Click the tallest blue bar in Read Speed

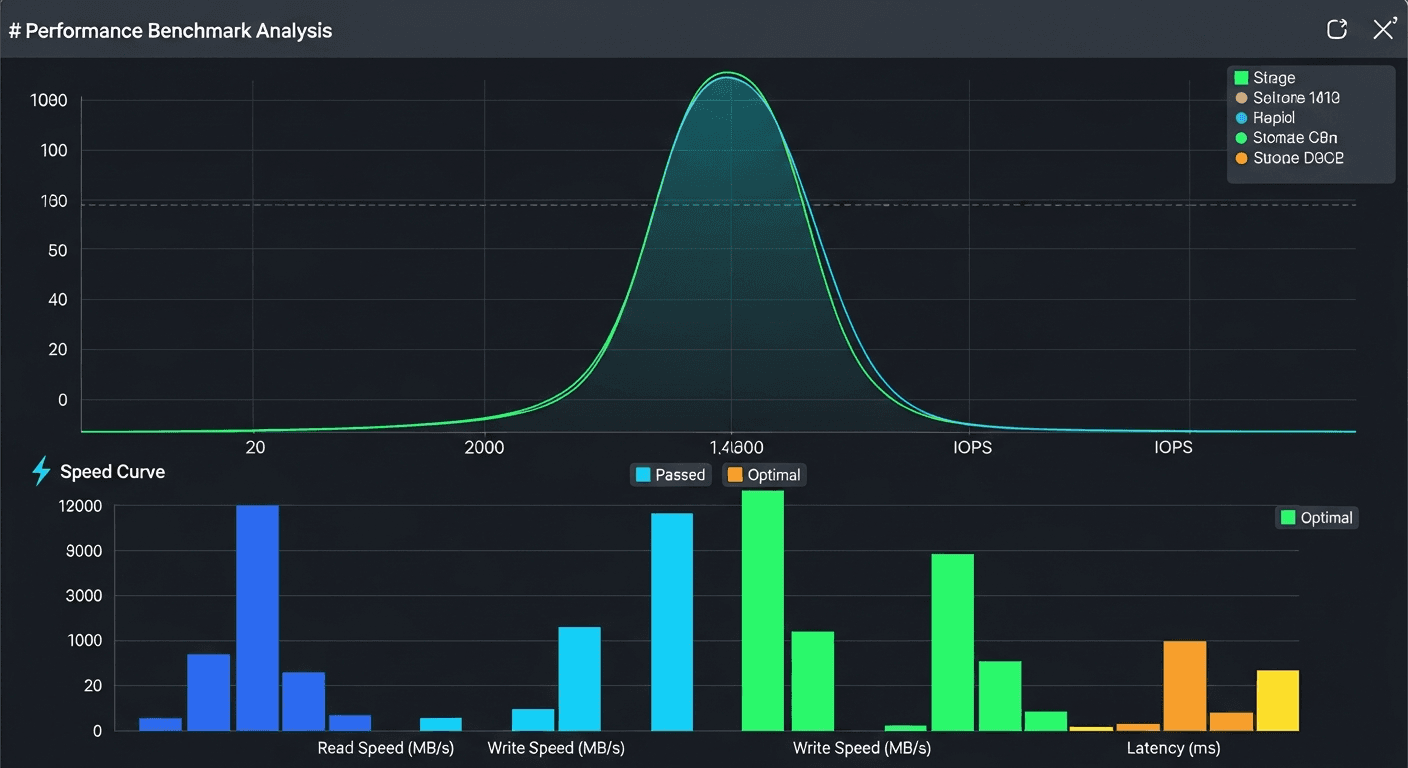[257, 615]
